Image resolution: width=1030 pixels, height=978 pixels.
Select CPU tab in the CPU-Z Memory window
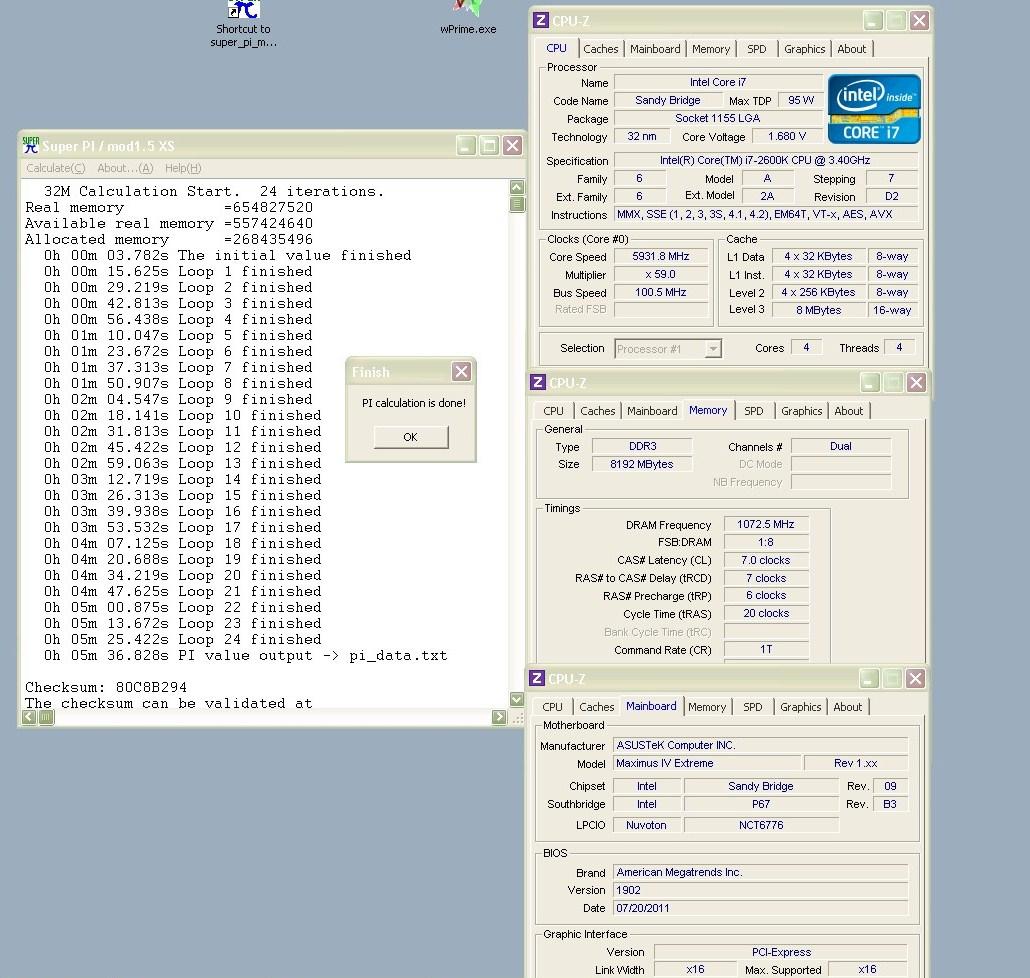tap(553, 411)
